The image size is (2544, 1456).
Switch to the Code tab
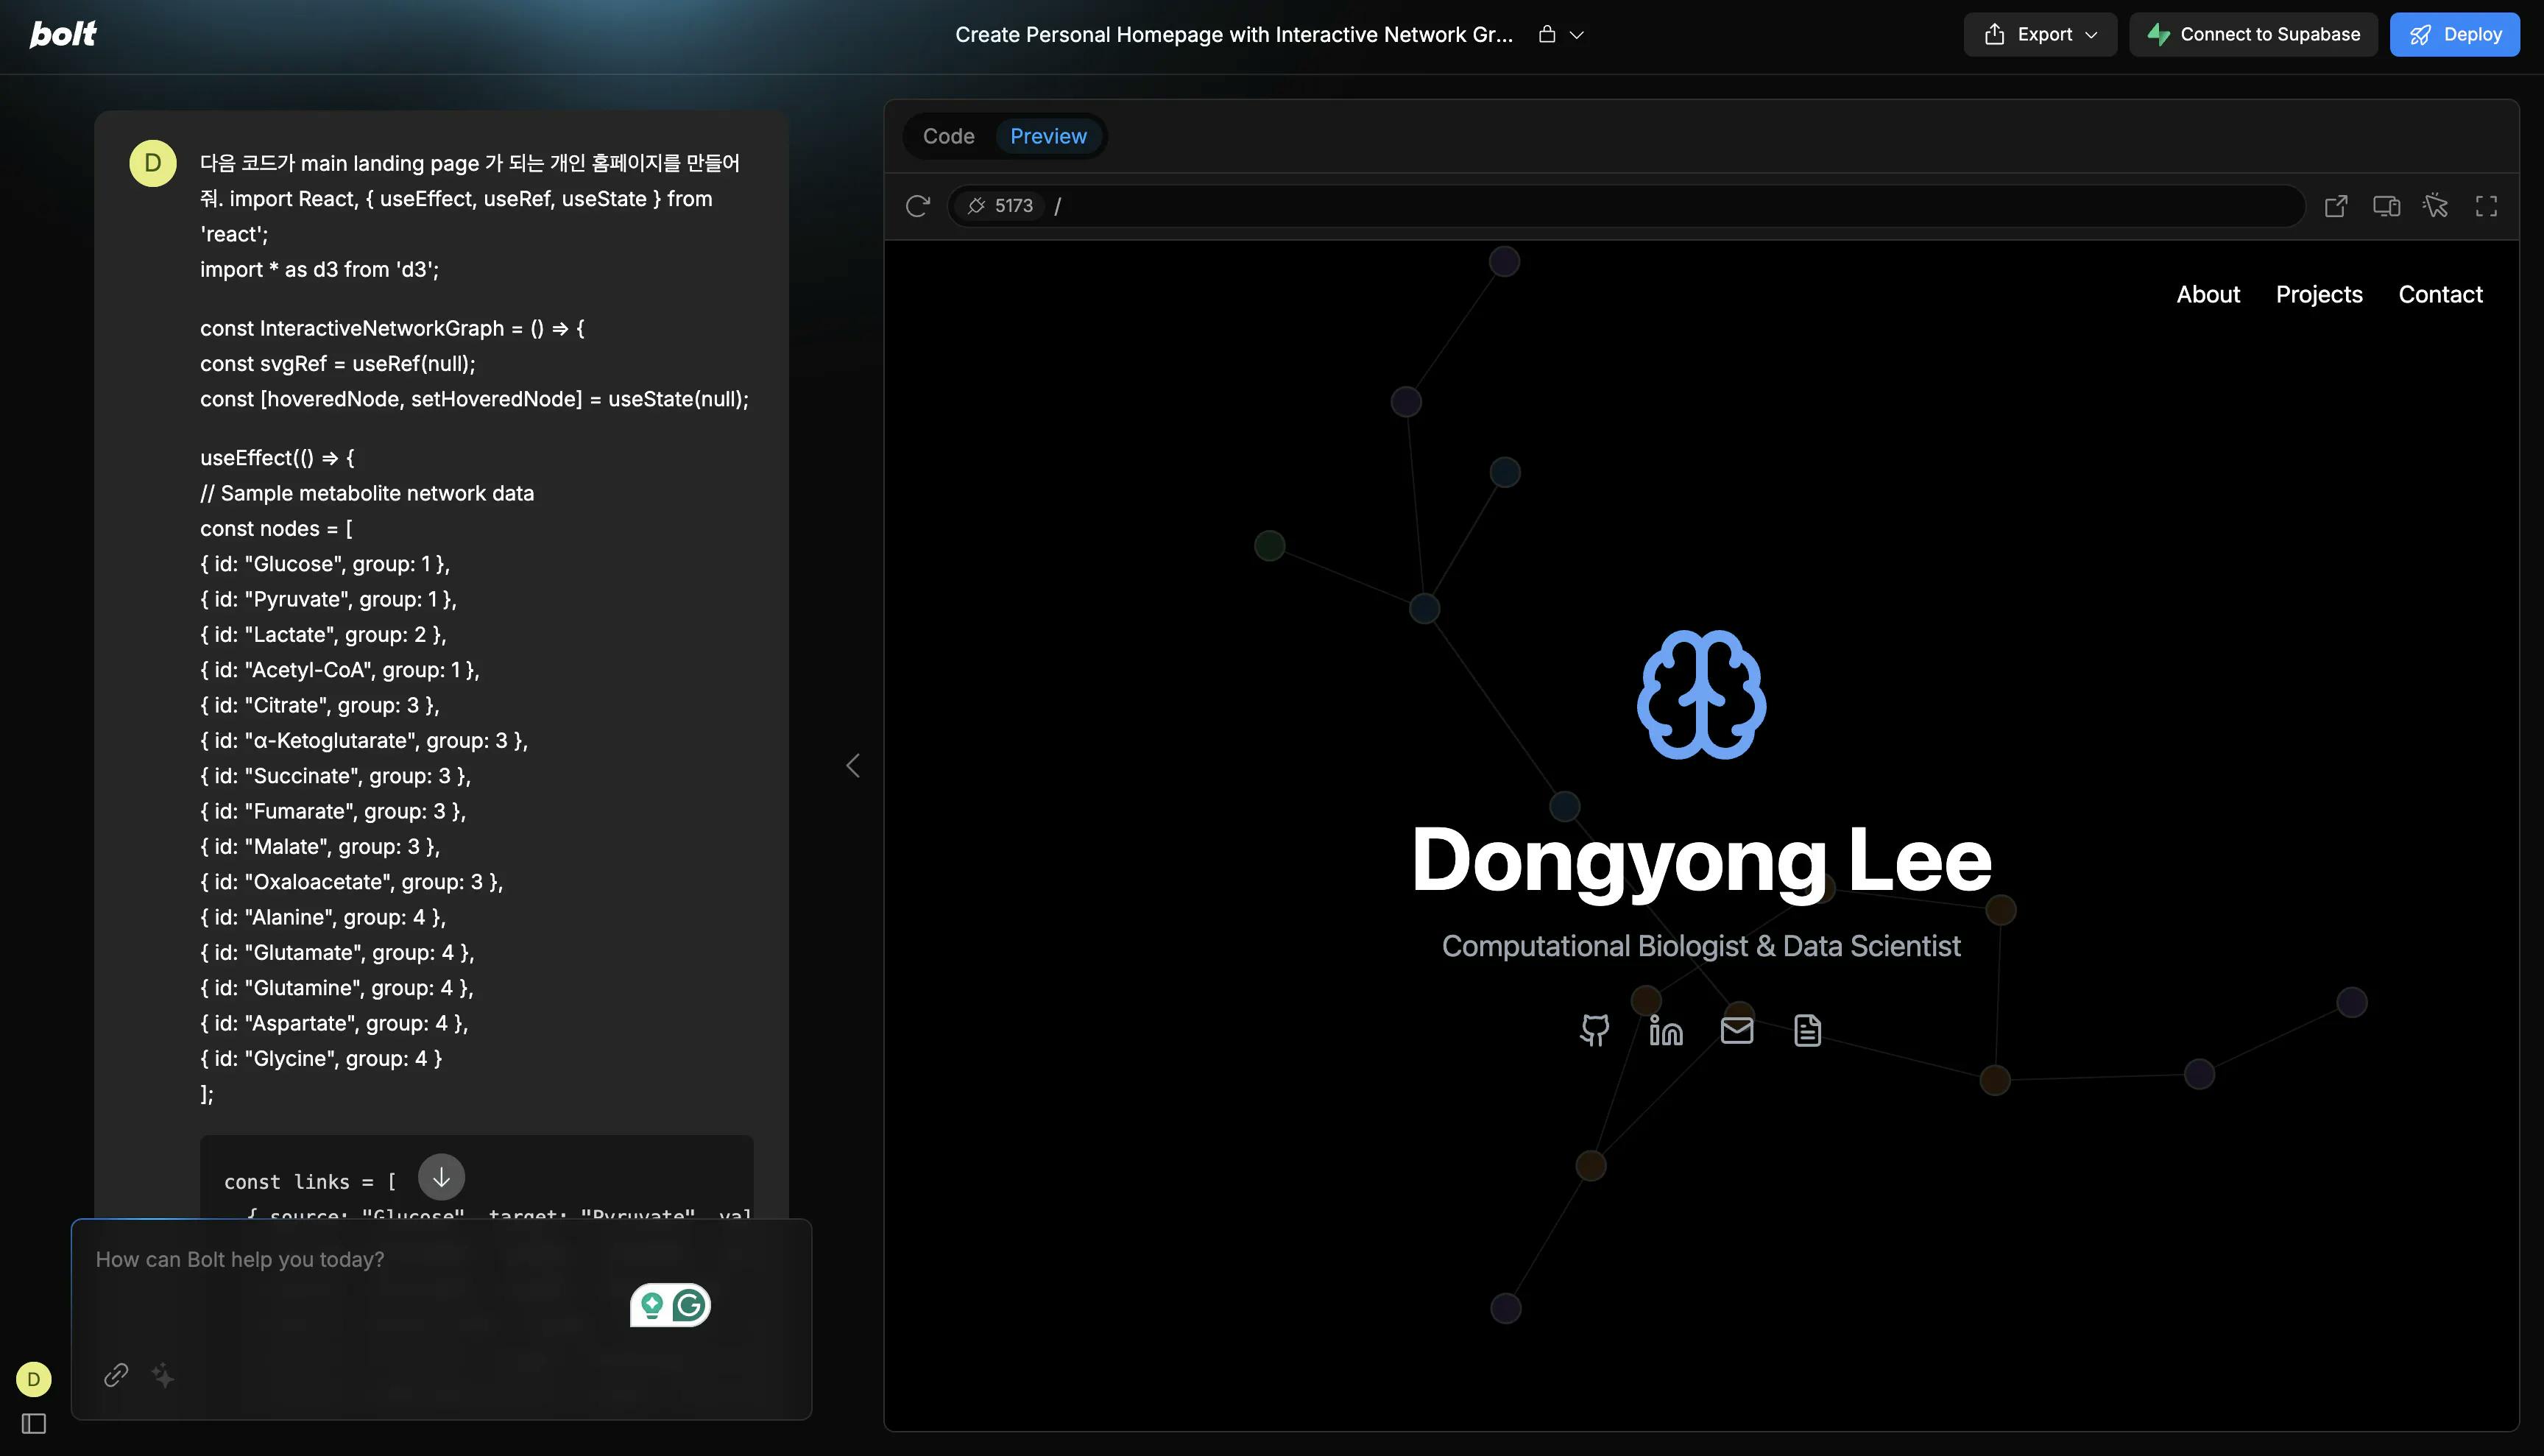948,136
